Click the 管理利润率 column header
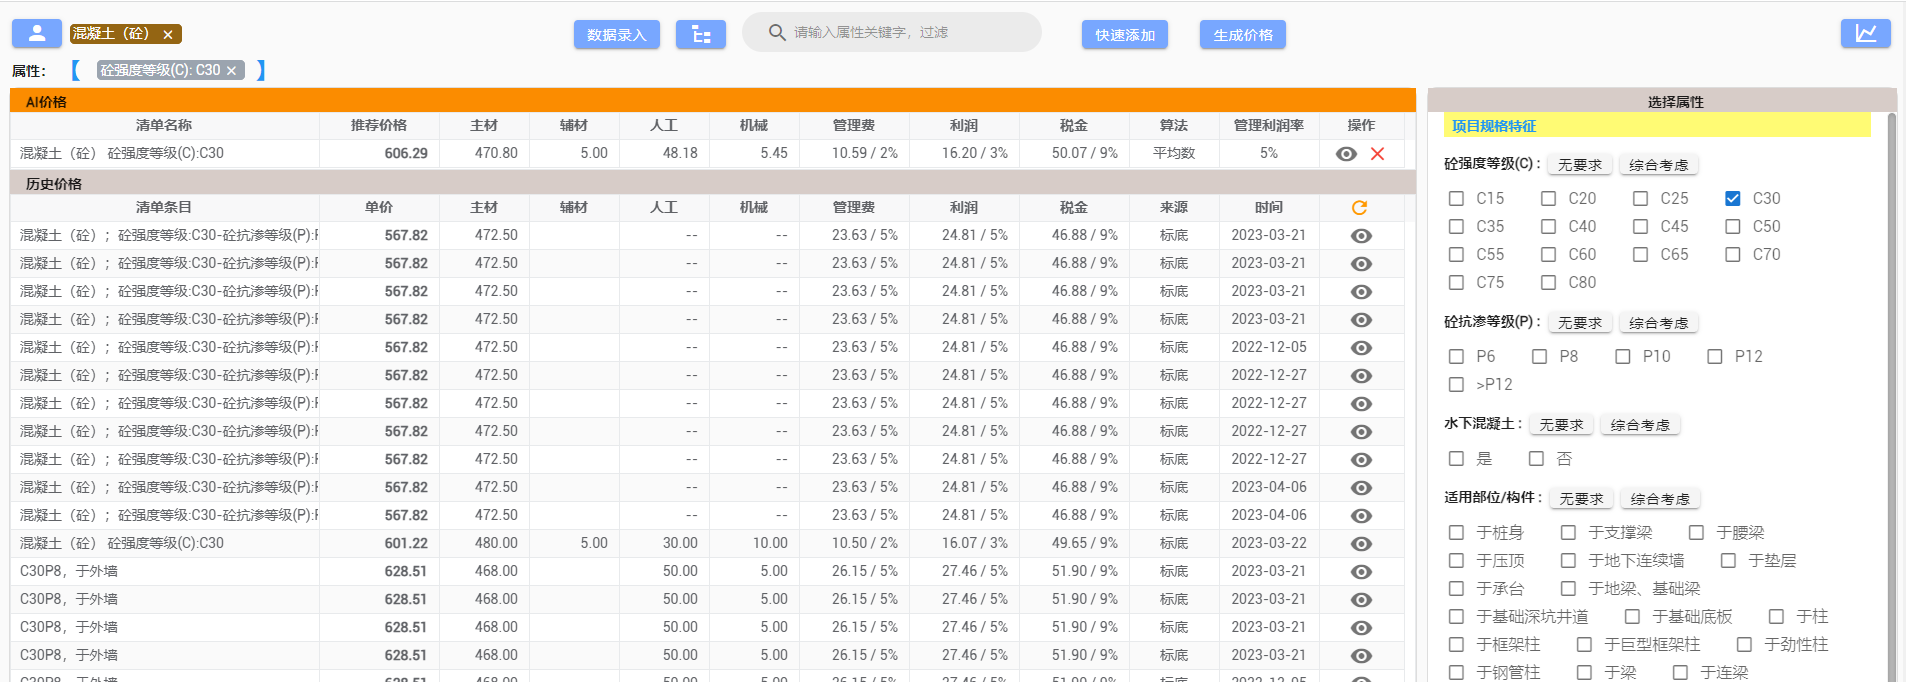 1269,126
